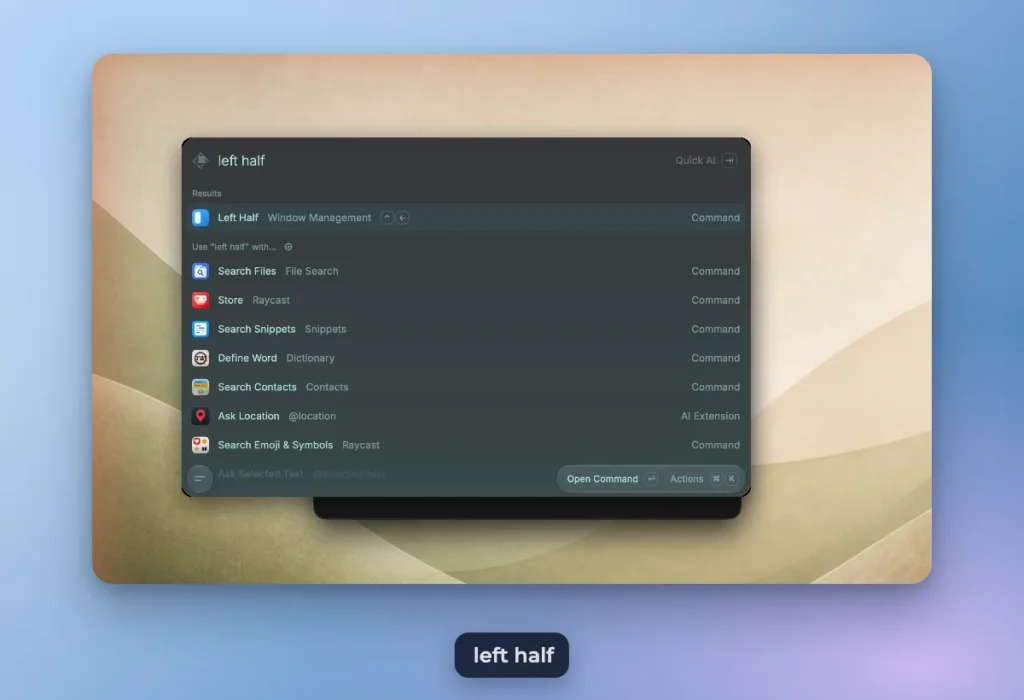Click the left arrow hotkey badge on Left Half
This screenshot has height=700, width=1024.
403,217
